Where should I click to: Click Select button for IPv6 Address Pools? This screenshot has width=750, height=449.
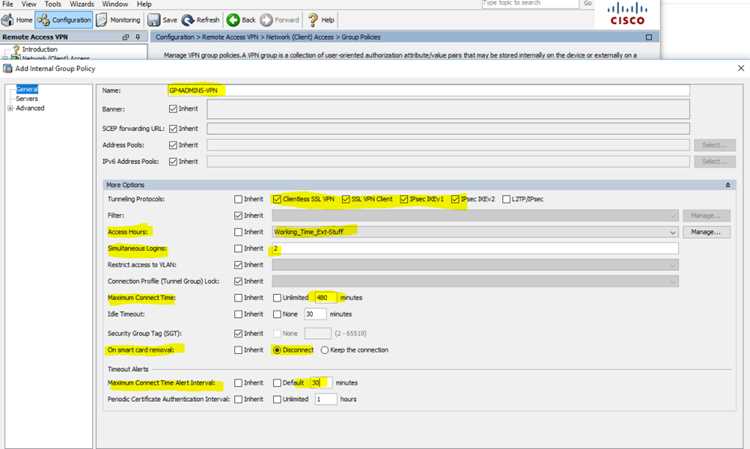[715, 162]
